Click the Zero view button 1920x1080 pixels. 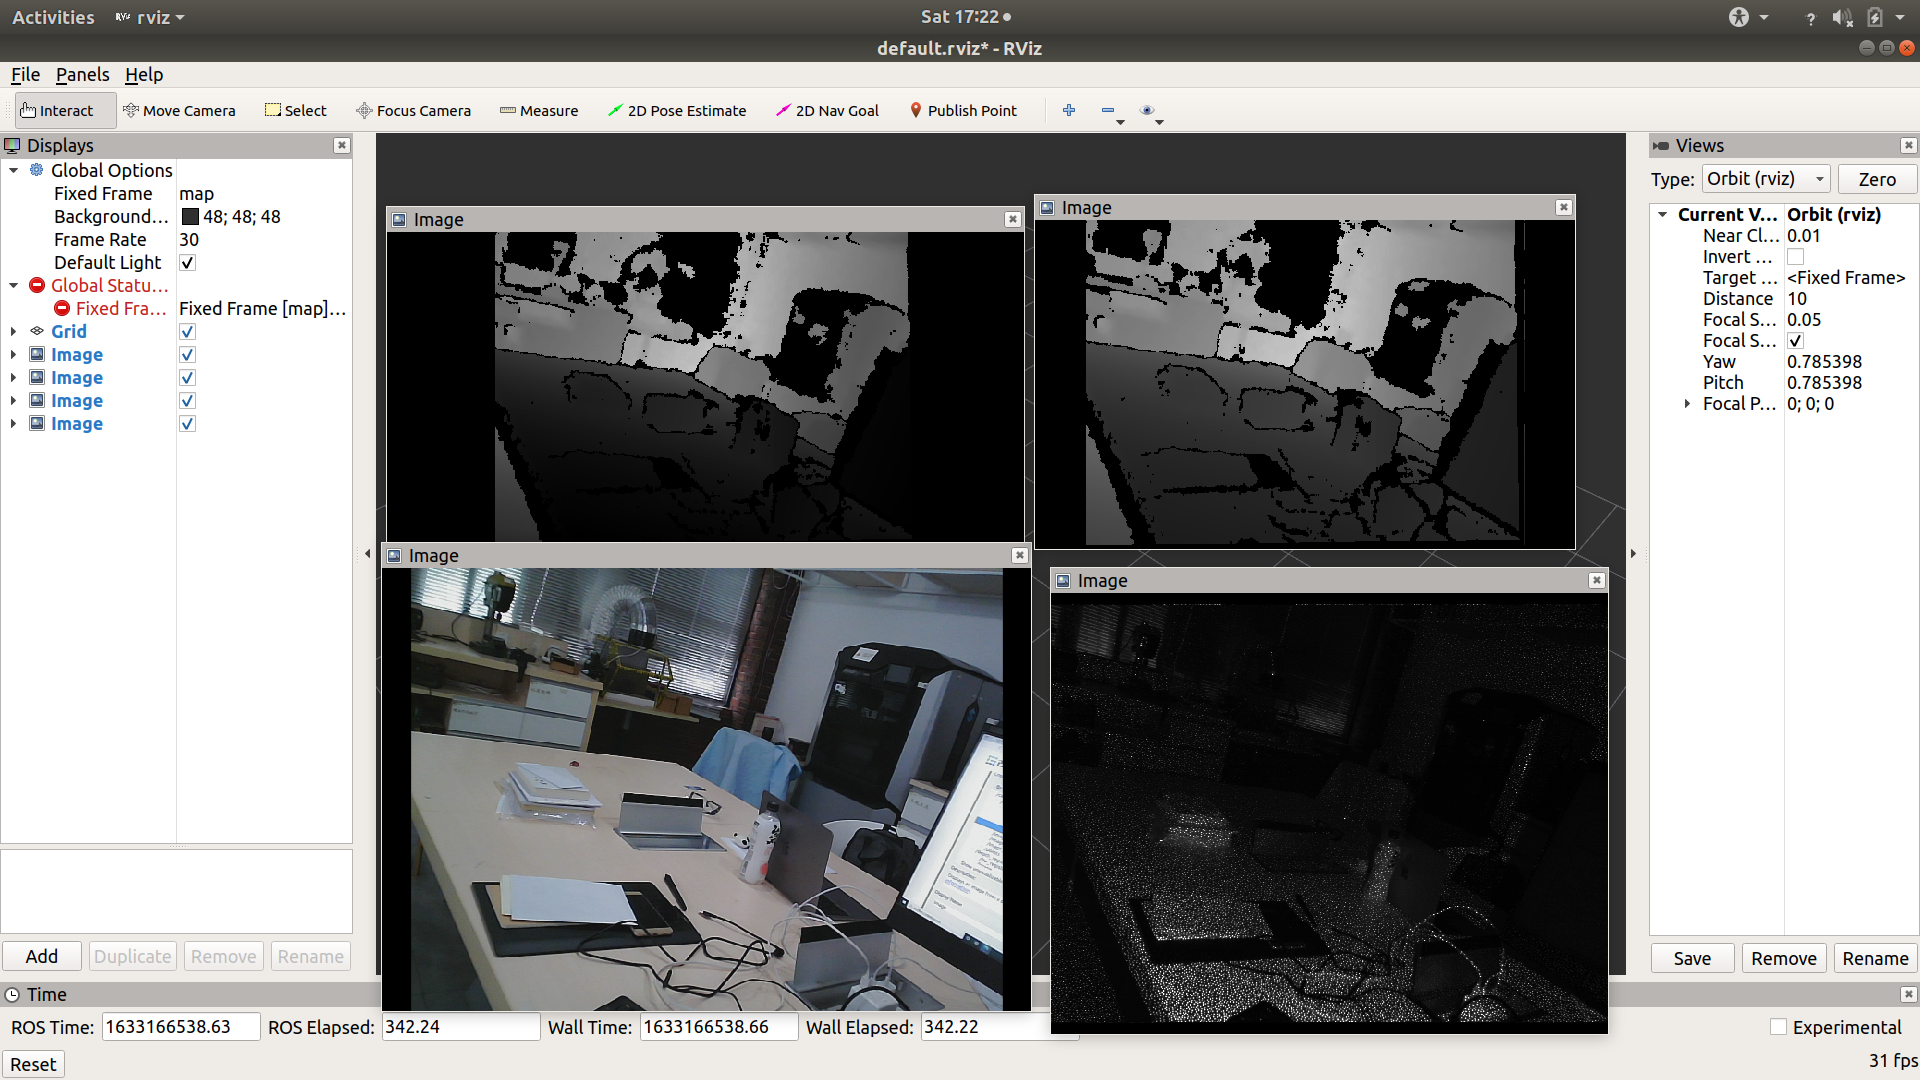click(x=1877, y=179)
